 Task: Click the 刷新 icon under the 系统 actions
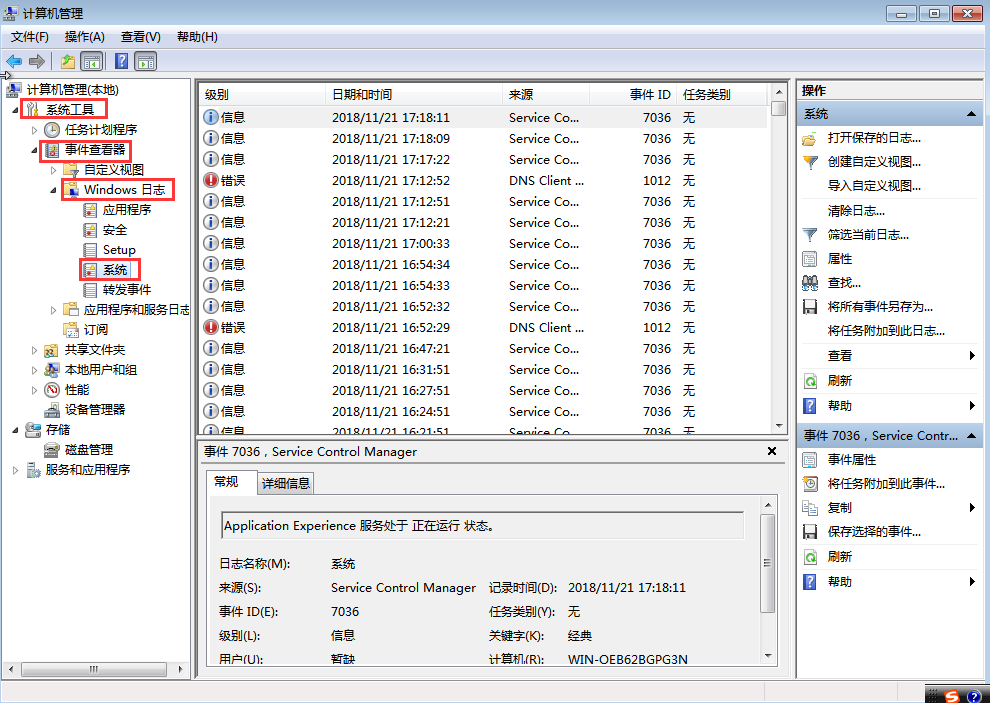[809, 381]
